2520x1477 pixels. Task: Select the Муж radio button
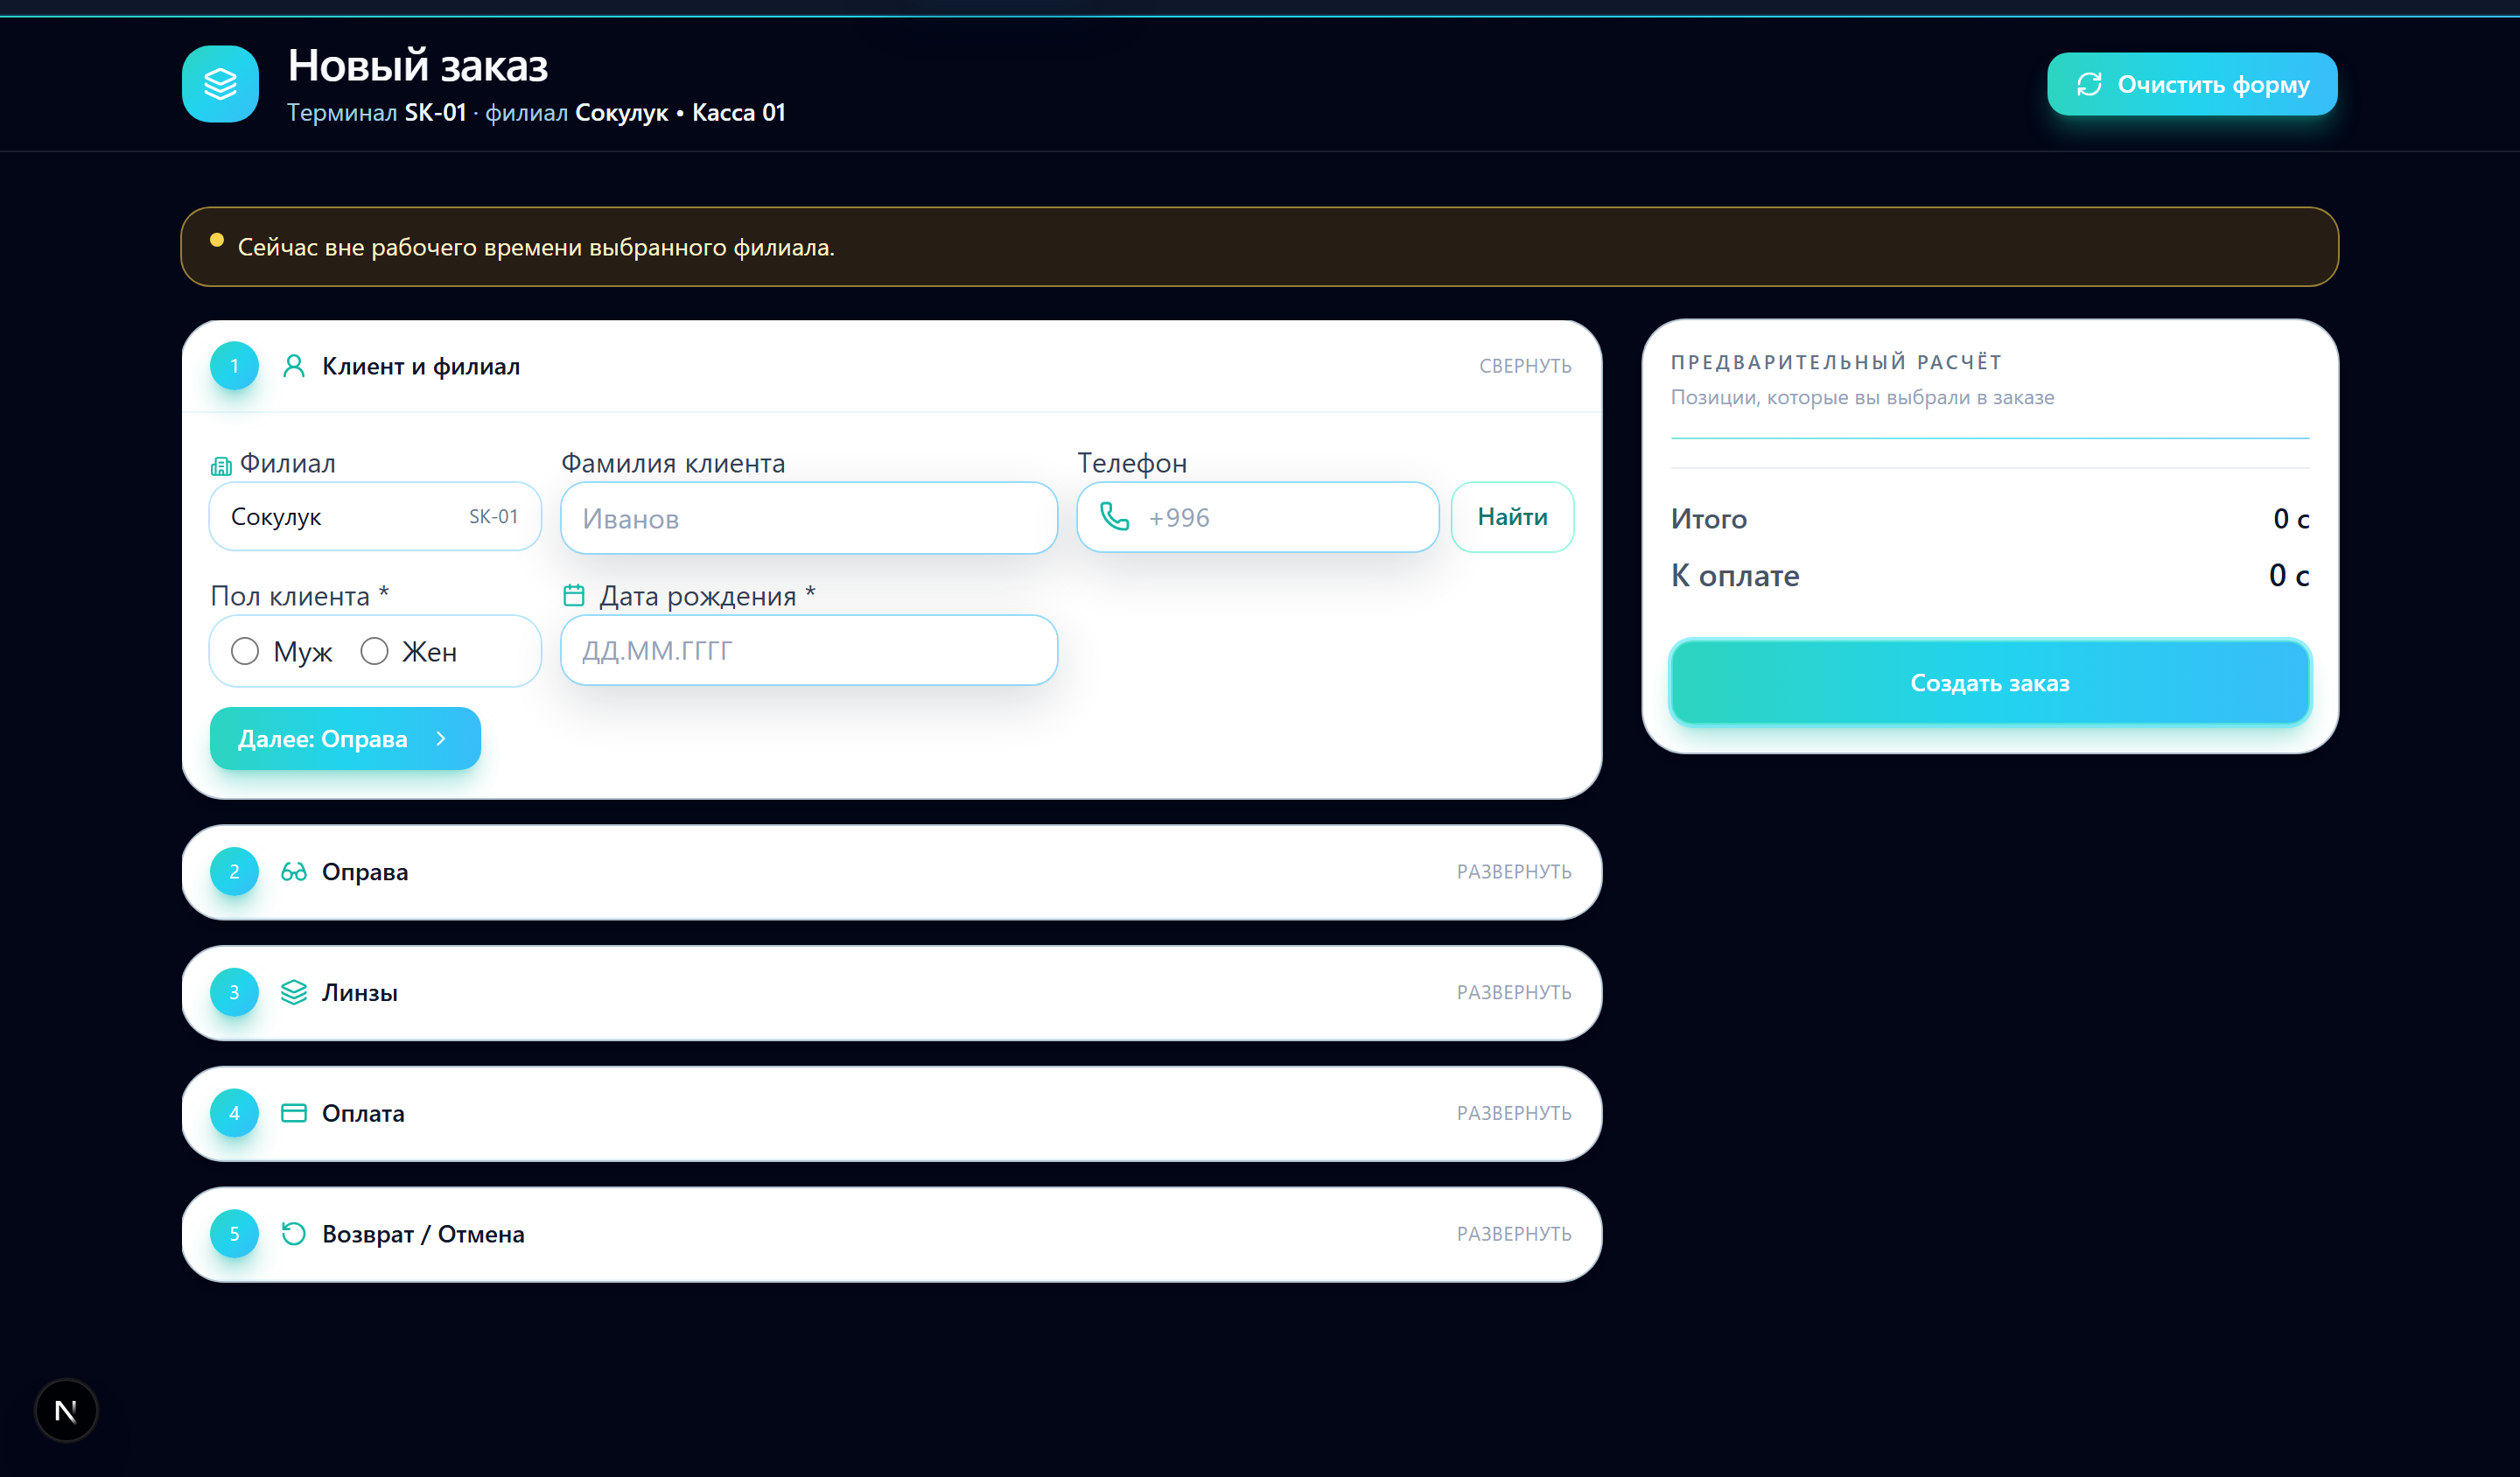point(245,651)
